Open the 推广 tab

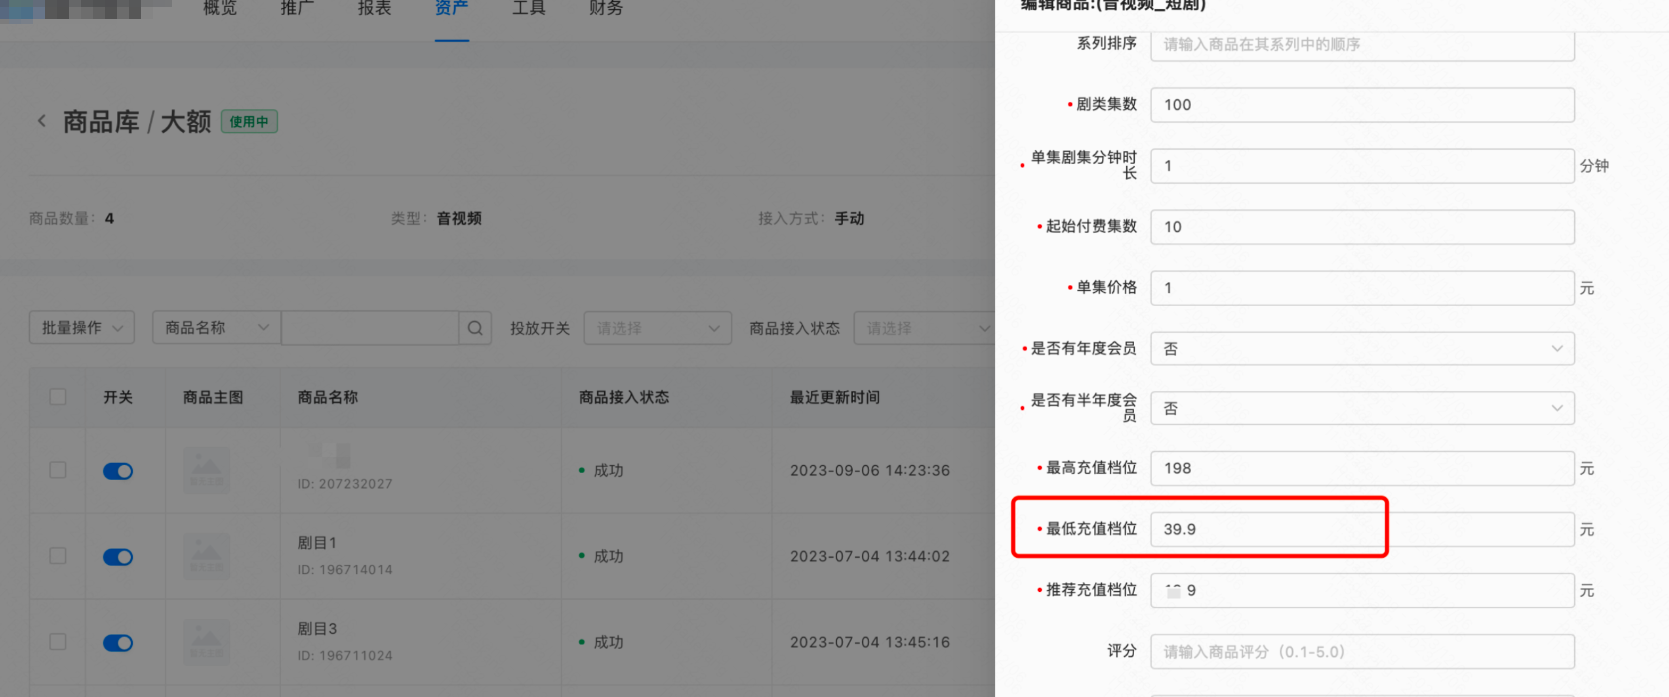click(297, 8)
